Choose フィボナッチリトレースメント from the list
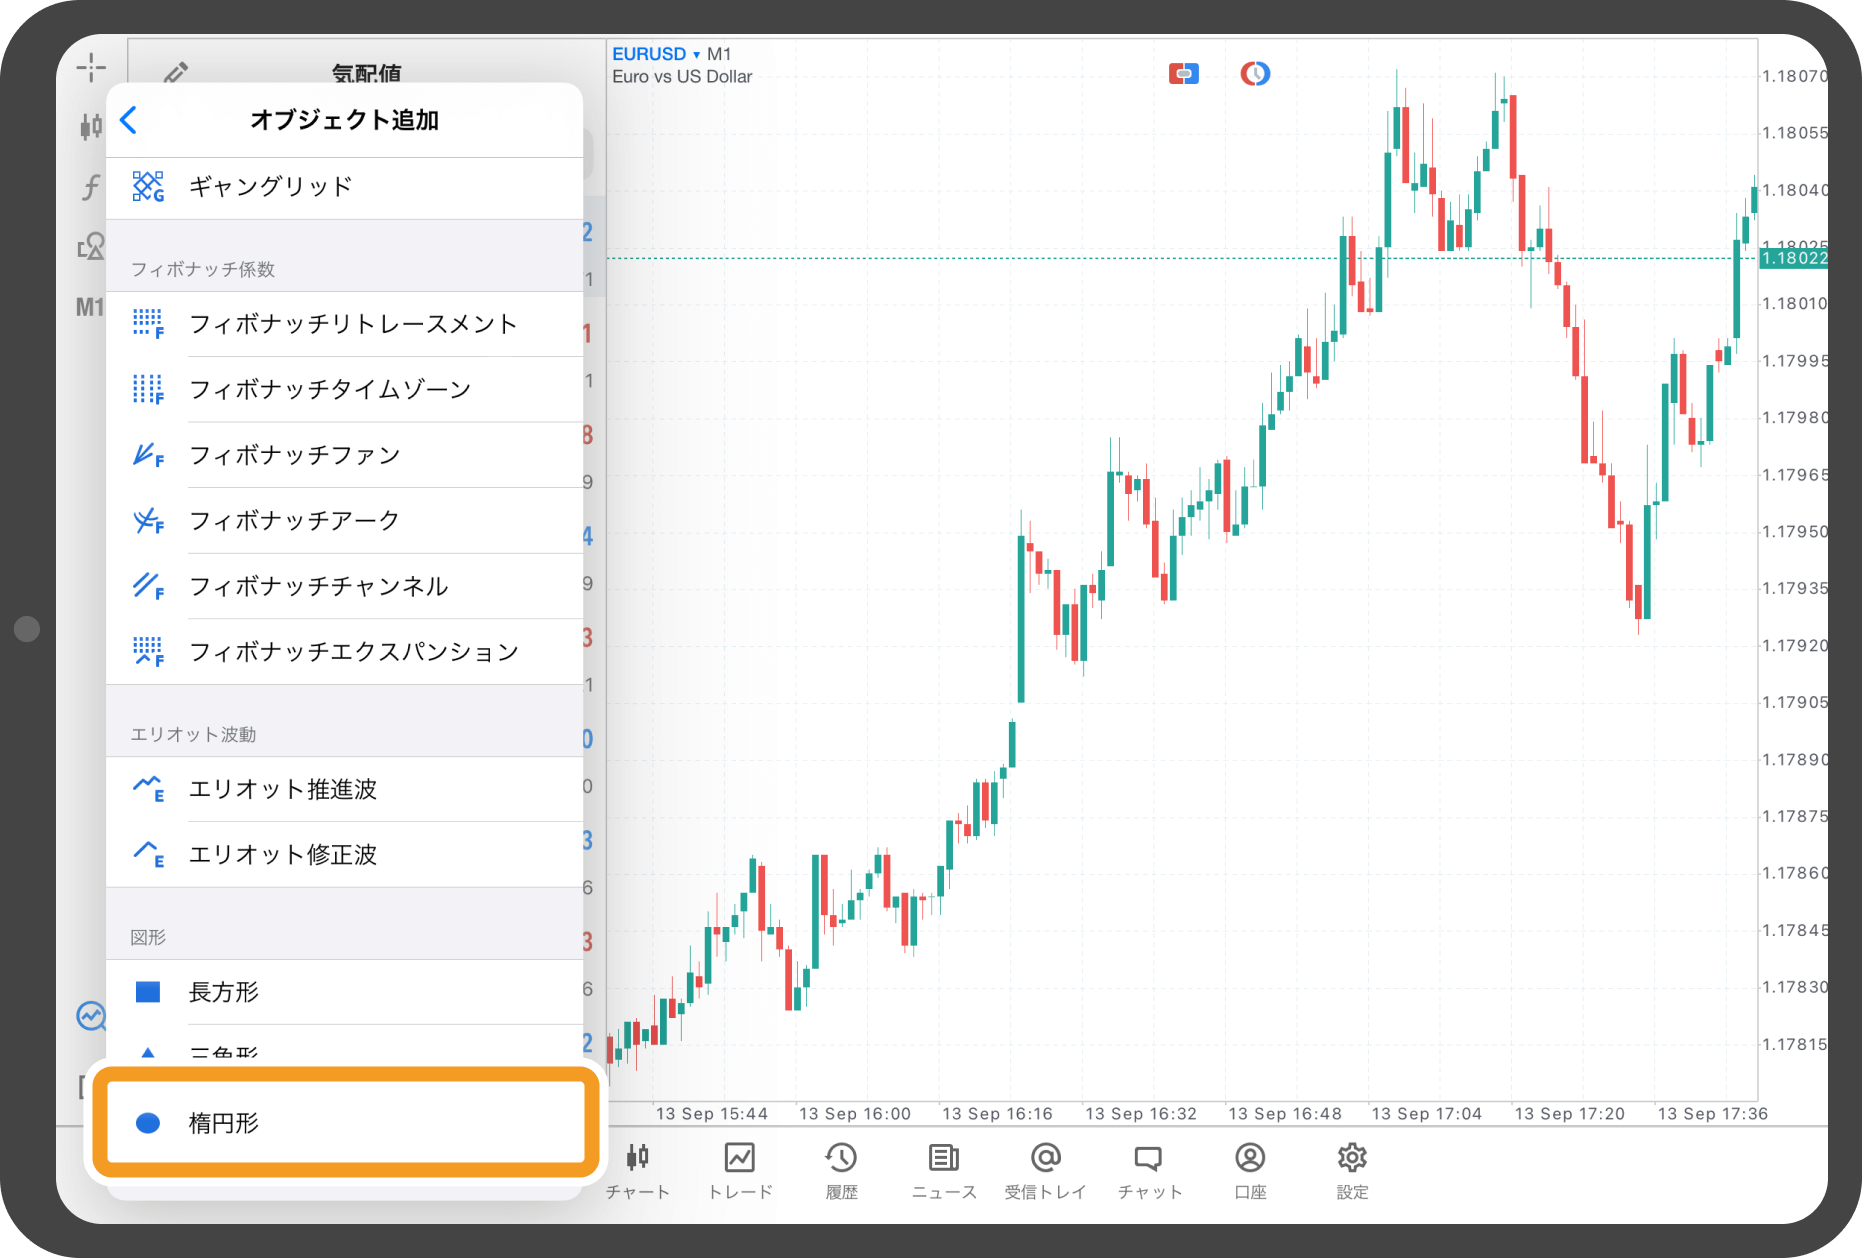Viewport: 1862px width, 1258px height. (352, 324)
